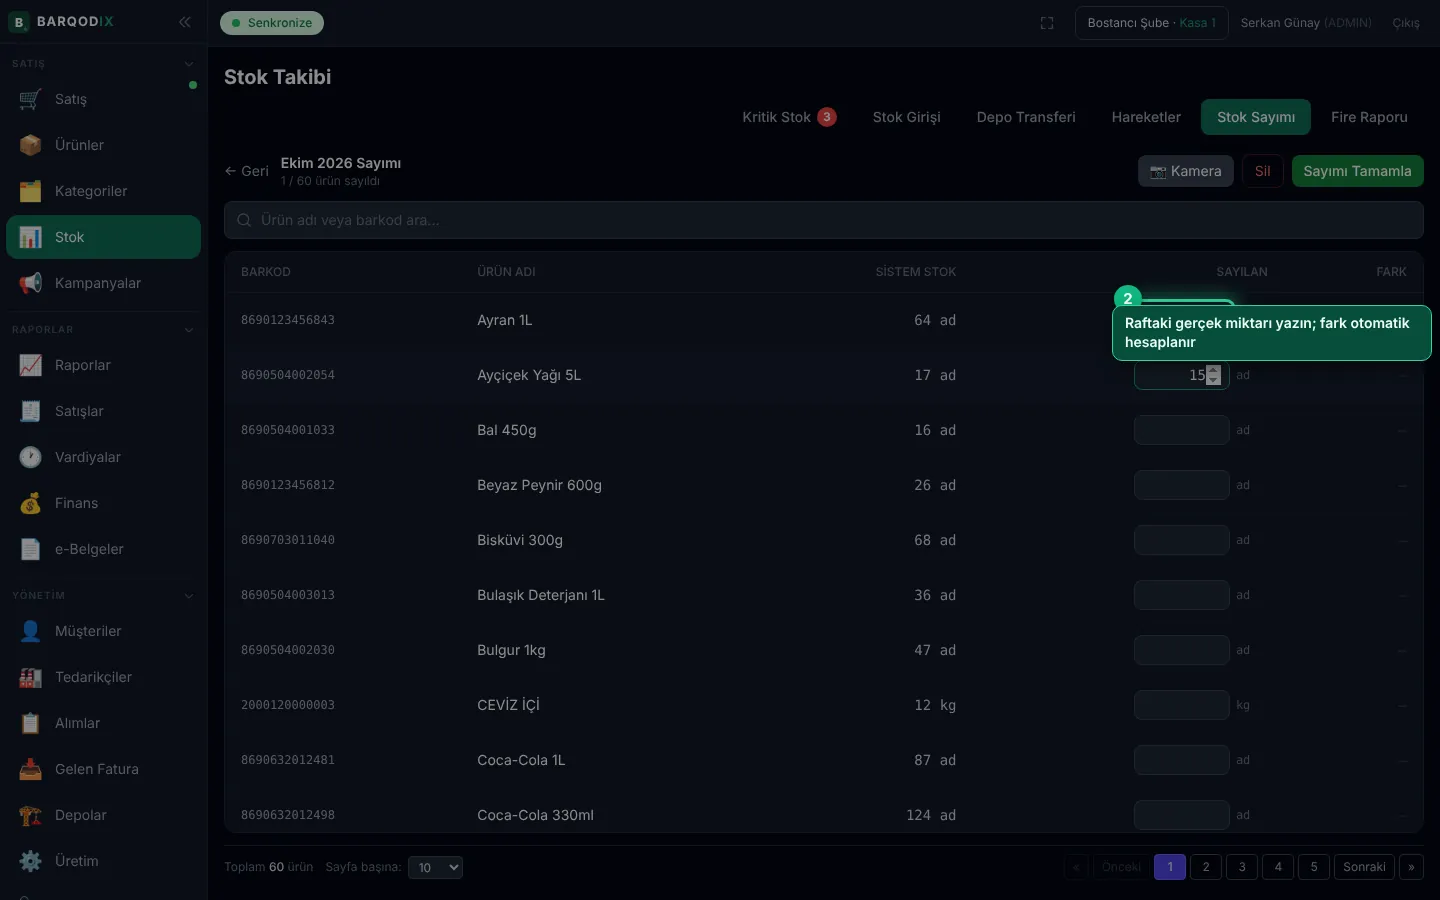Open the Gelen Fatura inbox icon
Image resolution: width=1440 pixels, height=900 pixels.
pyautogui.click(x=30, y=769)
